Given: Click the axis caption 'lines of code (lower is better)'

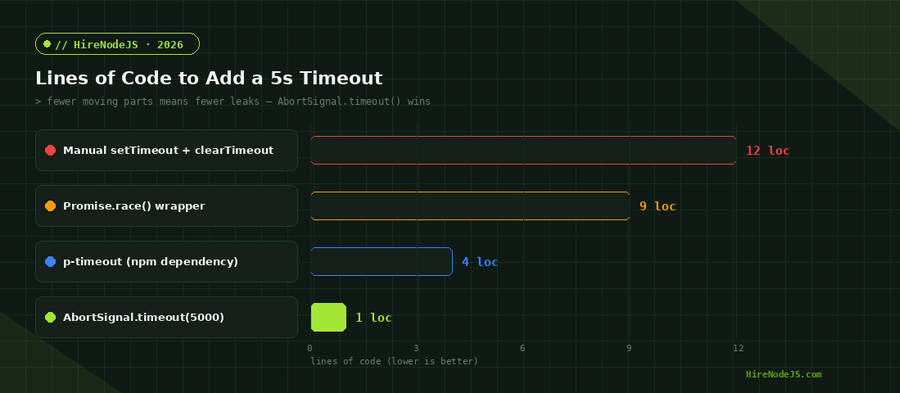Looking at the screenshot, I should tap(394, 361).
